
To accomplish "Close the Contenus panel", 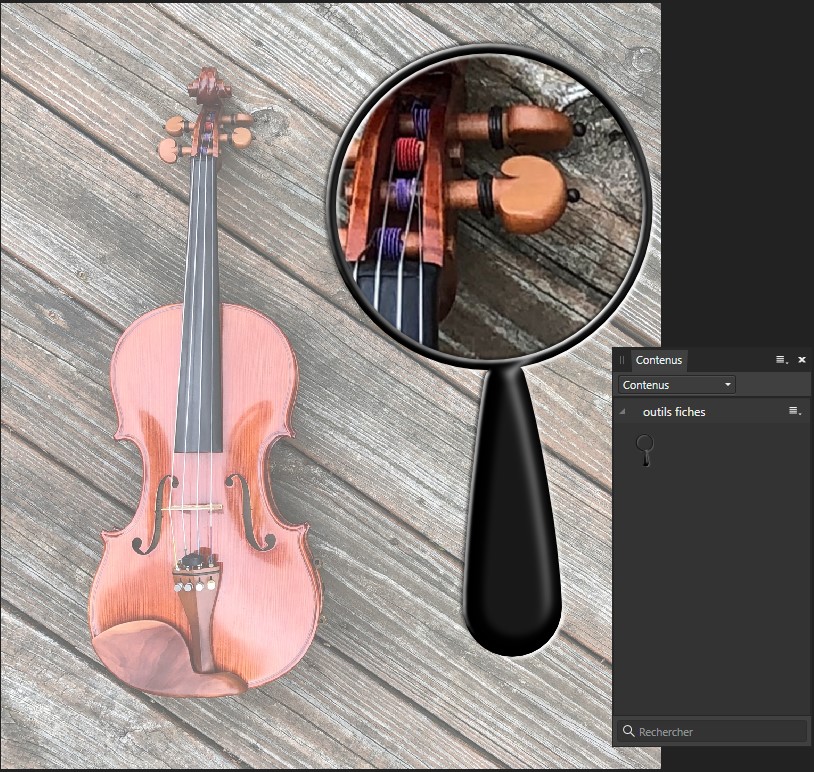I will [802, 359].
